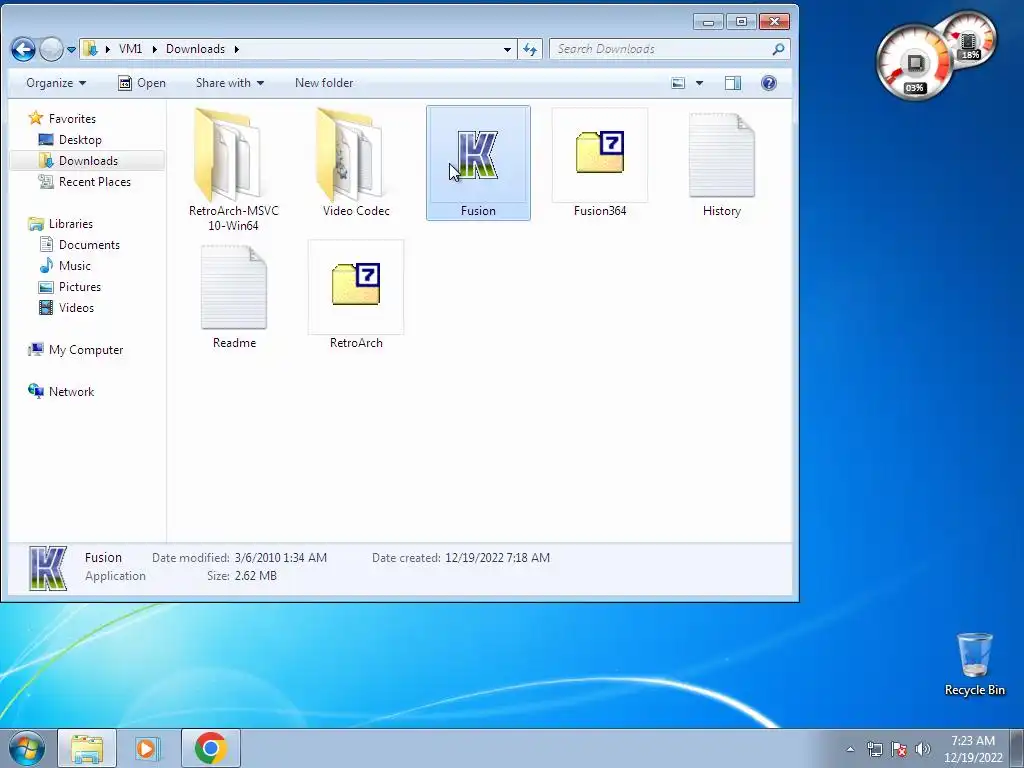
Task: Click the Refresh button beside address bar
Action: [x=530, y=49]
